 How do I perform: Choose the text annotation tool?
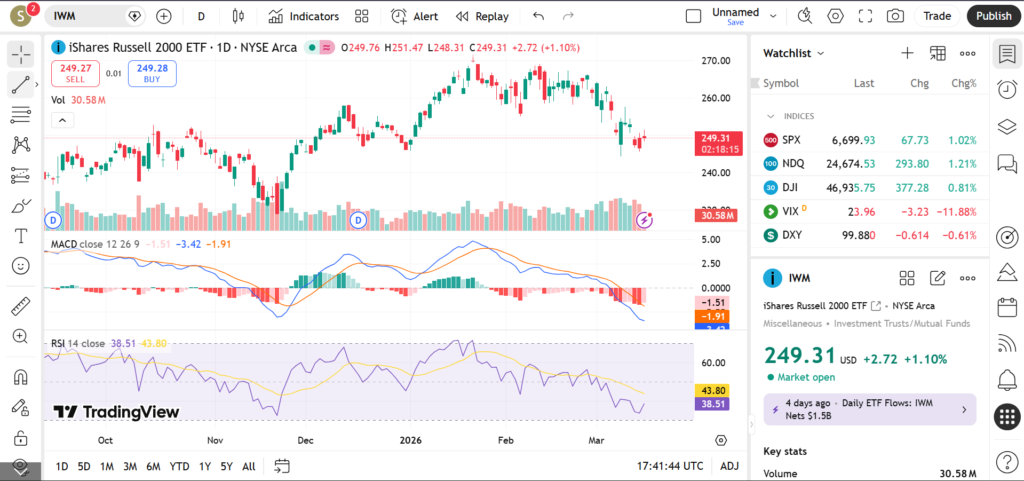[20, 236]
